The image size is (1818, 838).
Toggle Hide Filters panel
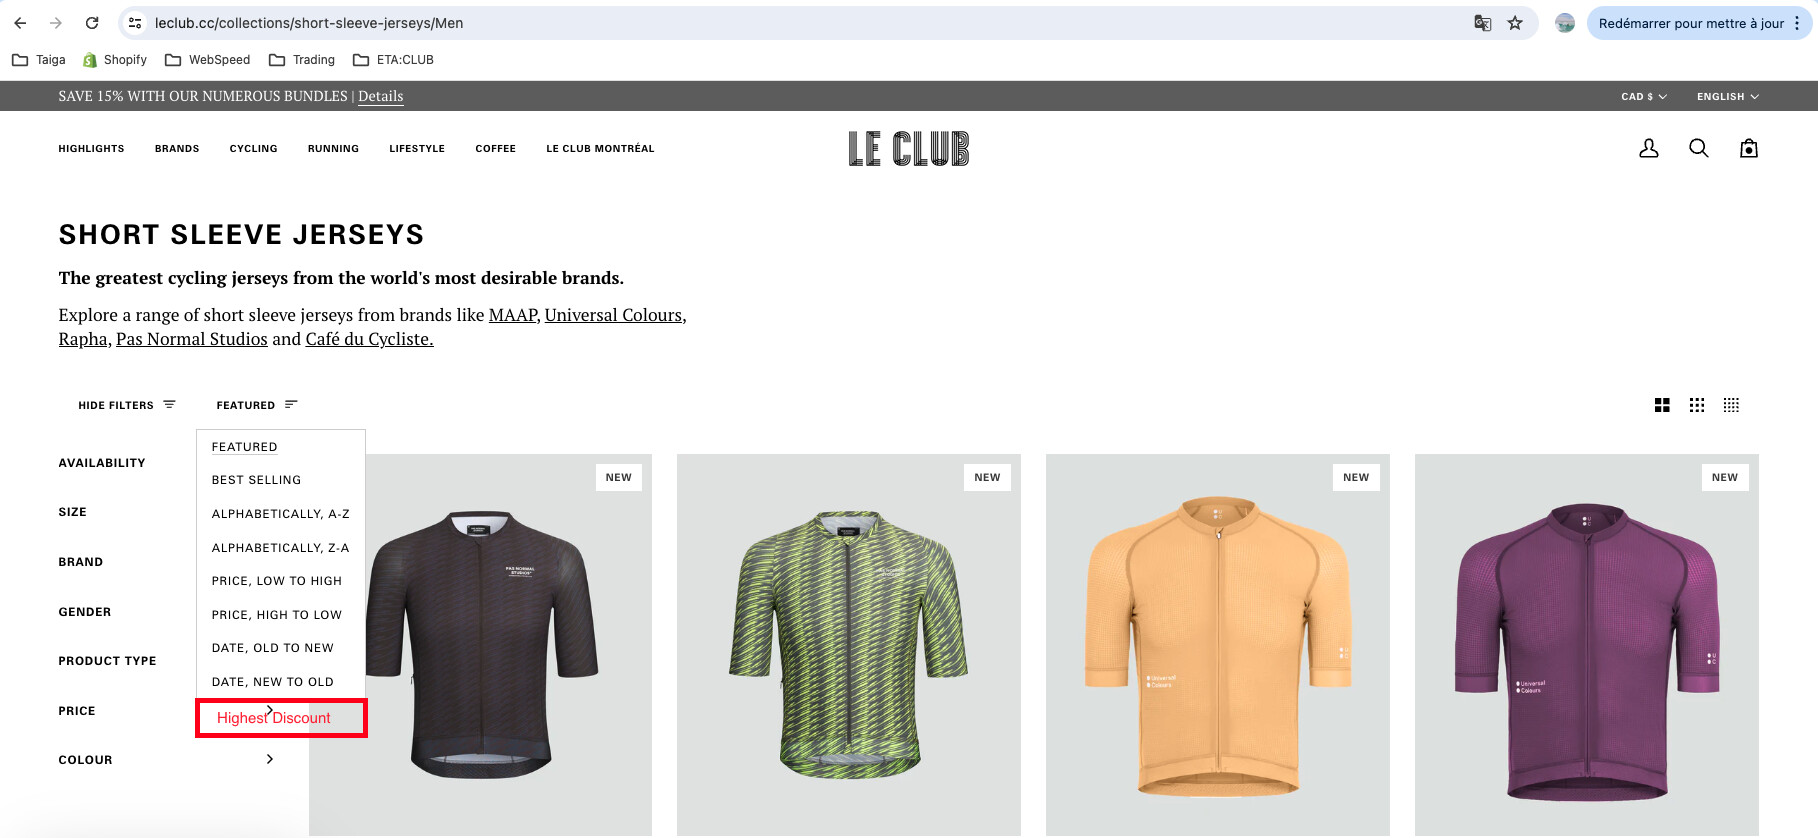click(127, 405)
